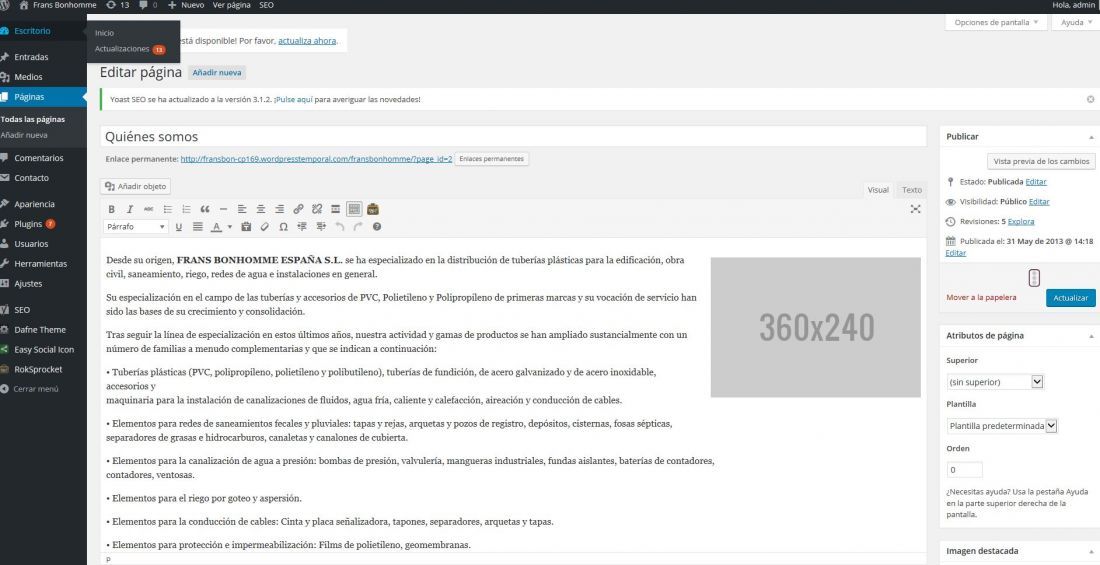Open WordPress logo in admin bar
Image resolution: width=1100 pixels, height=565 pixels.
click(x=6, y=5)
